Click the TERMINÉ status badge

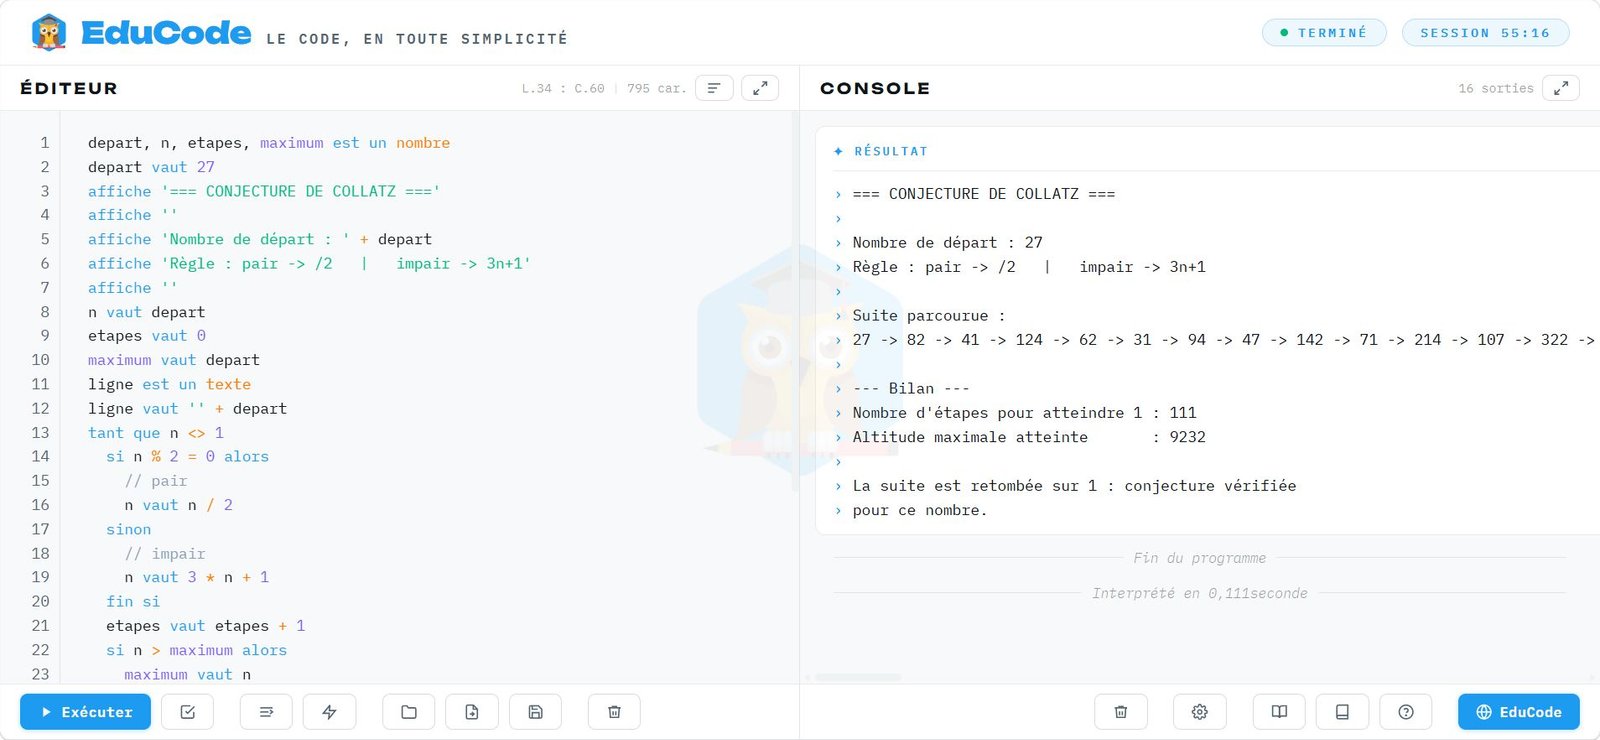1324,33
